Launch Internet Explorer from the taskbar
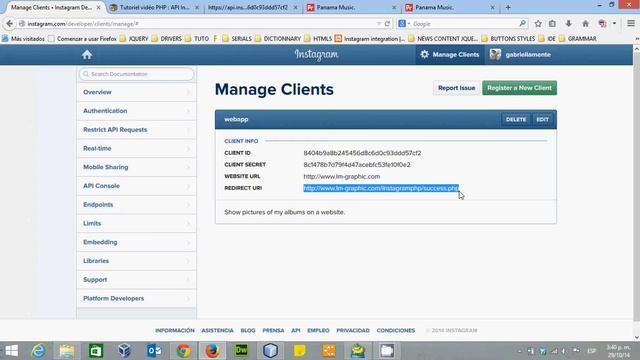640x360 pixels. tap(39, 351)
